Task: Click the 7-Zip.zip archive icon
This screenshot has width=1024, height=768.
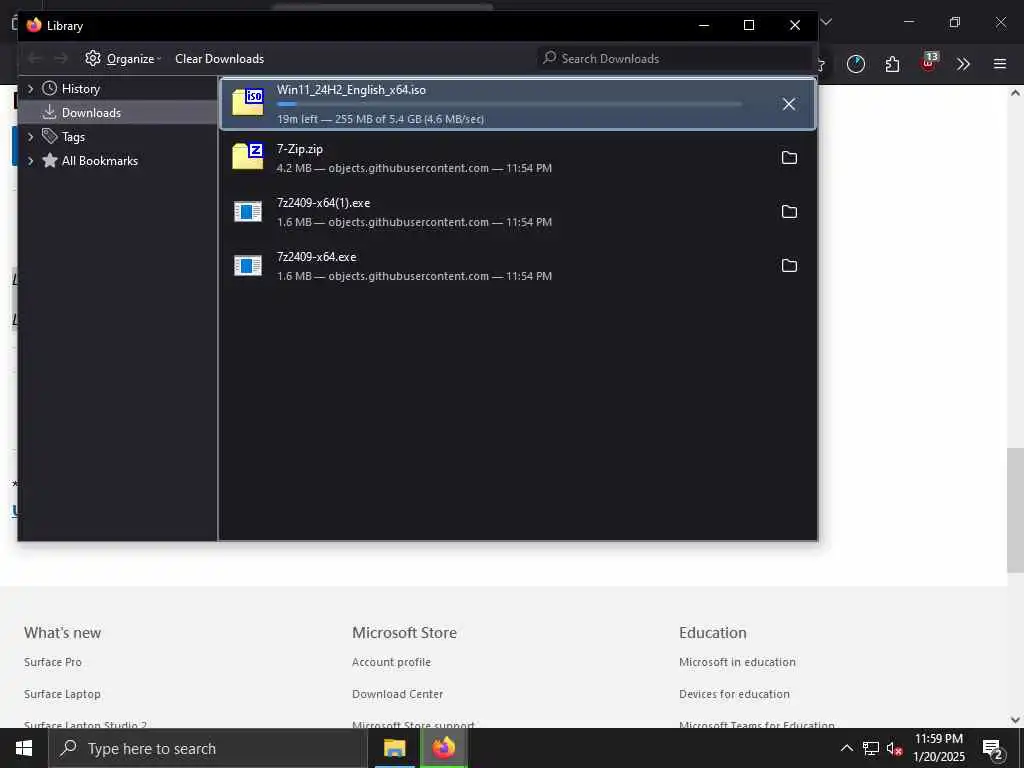Action: (248, 157)
